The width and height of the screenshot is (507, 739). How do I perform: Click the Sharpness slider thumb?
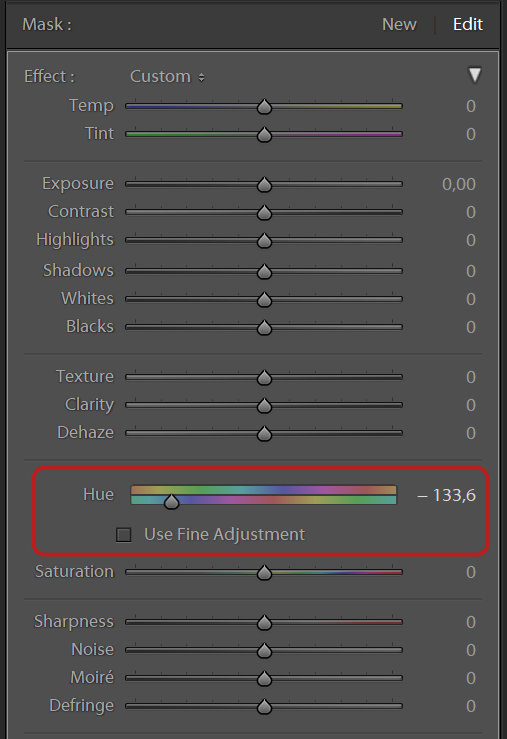pyautogui.click(x=264, y=623)
